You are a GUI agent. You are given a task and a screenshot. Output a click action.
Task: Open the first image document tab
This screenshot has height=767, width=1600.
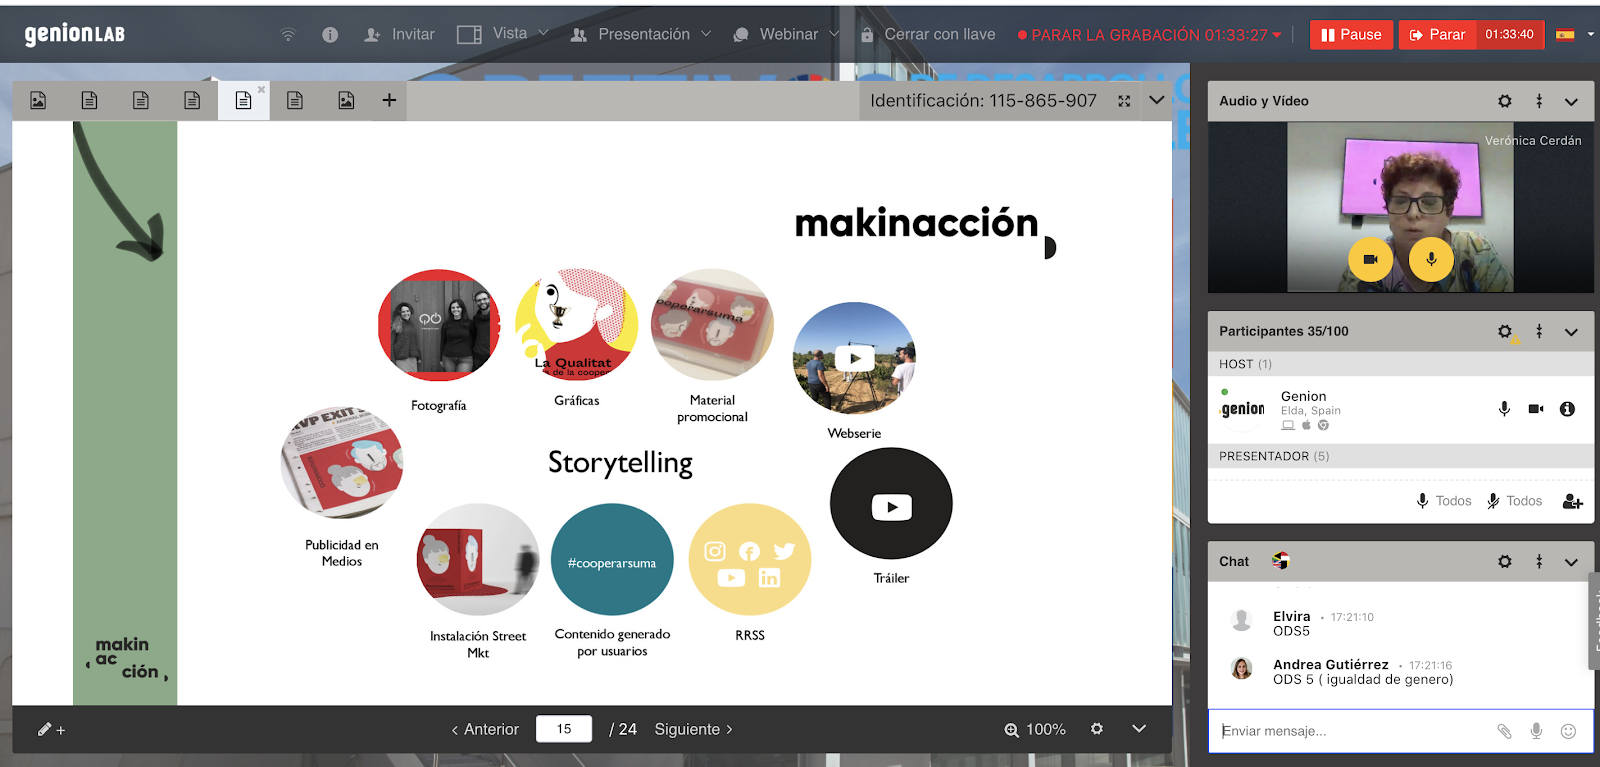(38, 100)
